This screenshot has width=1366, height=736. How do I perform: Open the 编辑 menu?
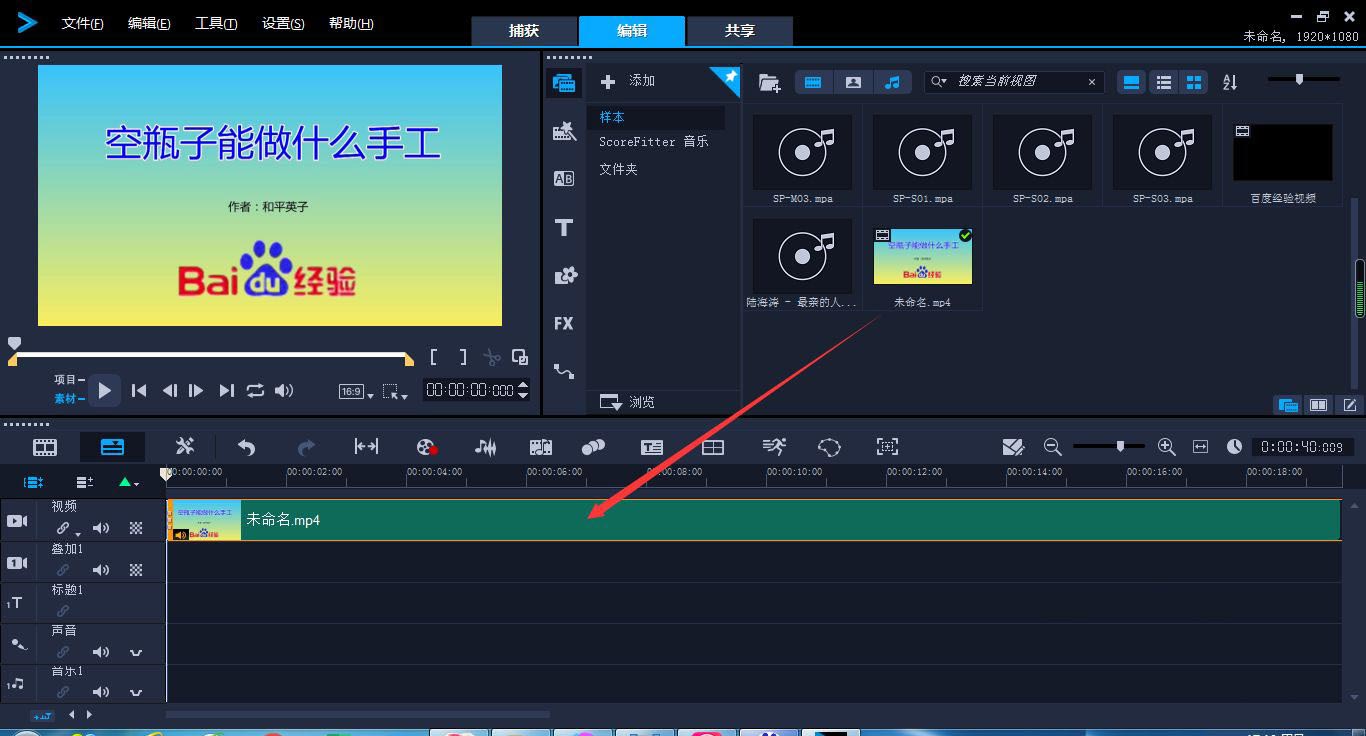(x=149, y=23)
